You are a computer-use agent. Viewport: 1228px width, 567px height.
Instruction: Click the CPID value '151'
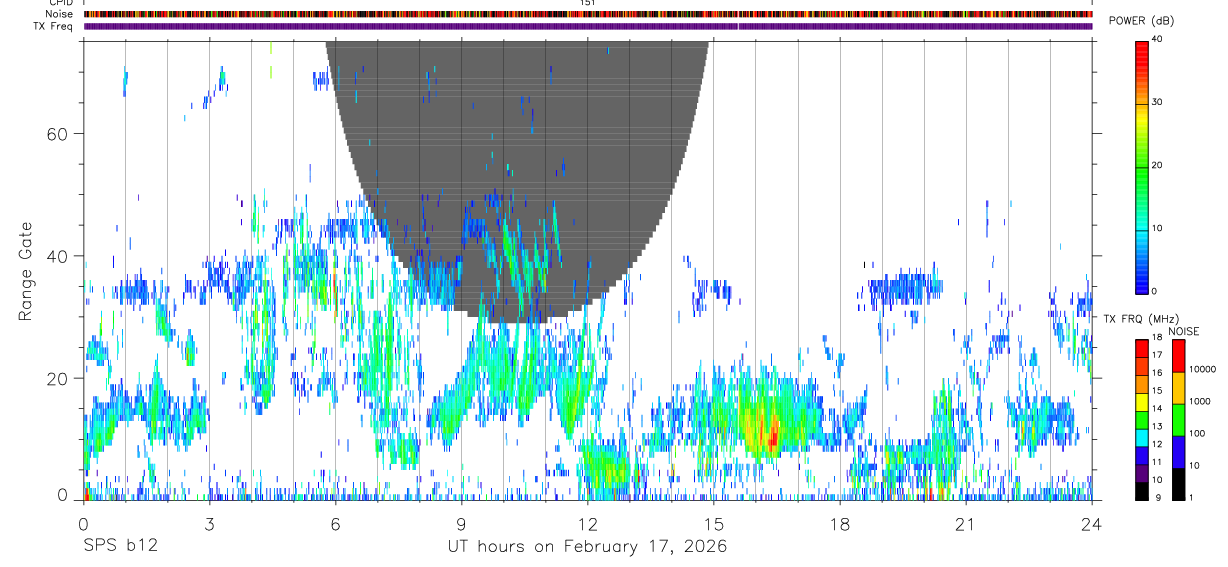(588, 3)
